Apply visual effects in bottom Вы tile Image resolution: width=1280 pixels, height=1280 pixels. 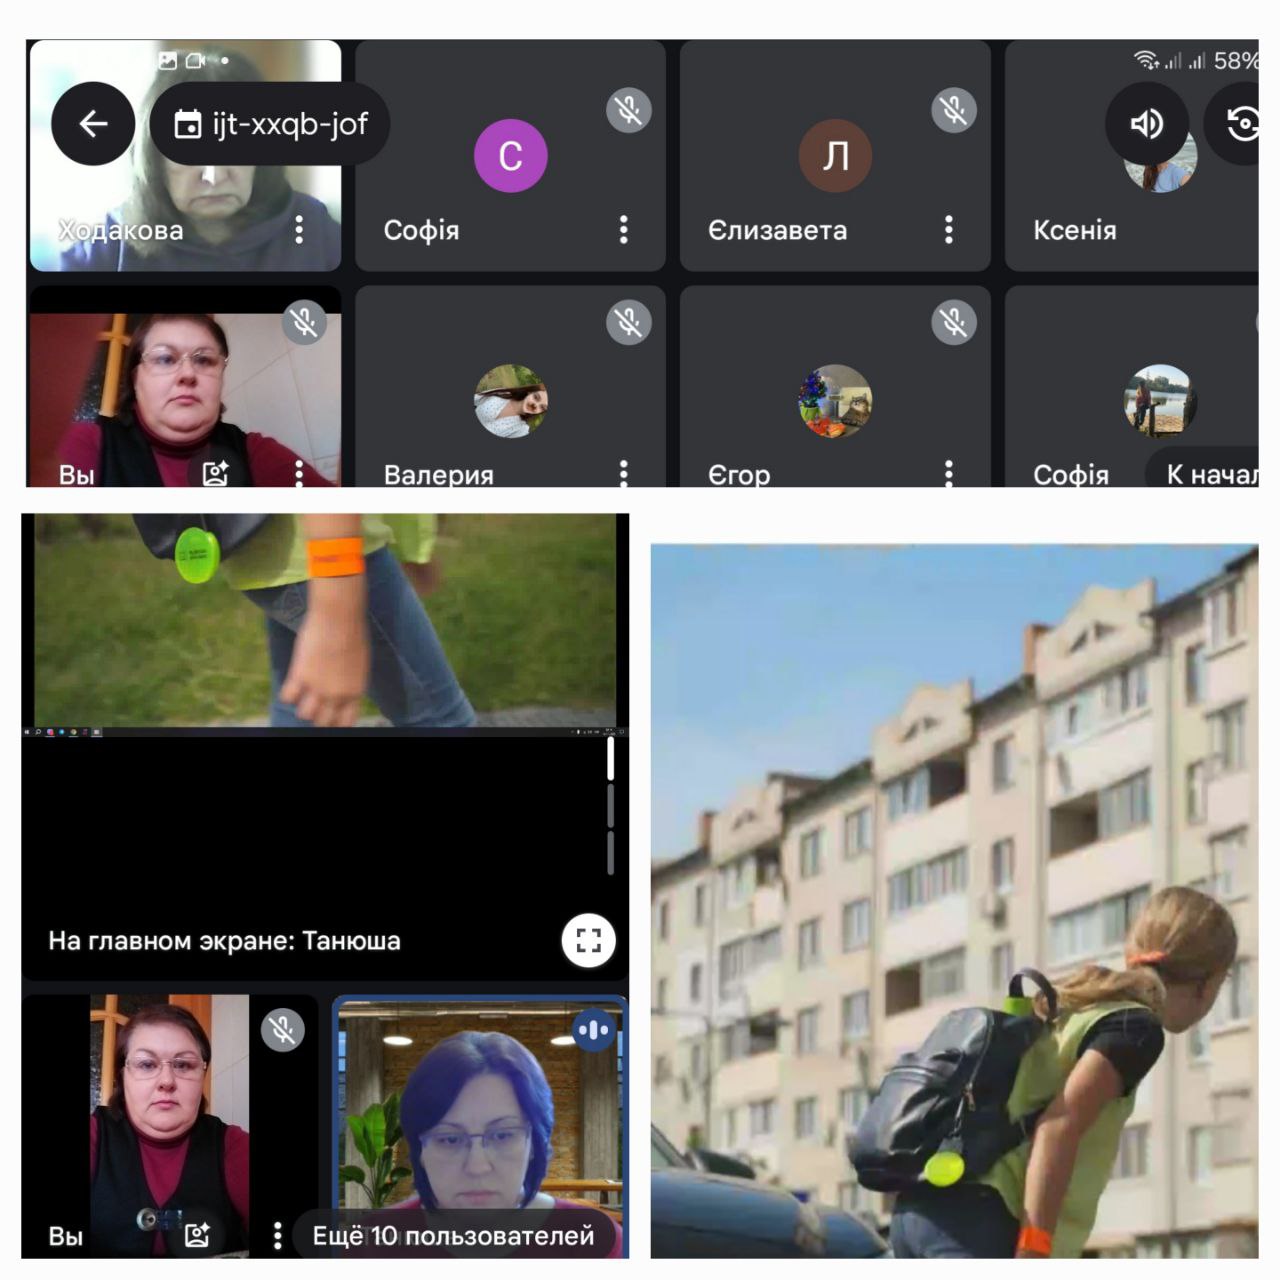197,1235
